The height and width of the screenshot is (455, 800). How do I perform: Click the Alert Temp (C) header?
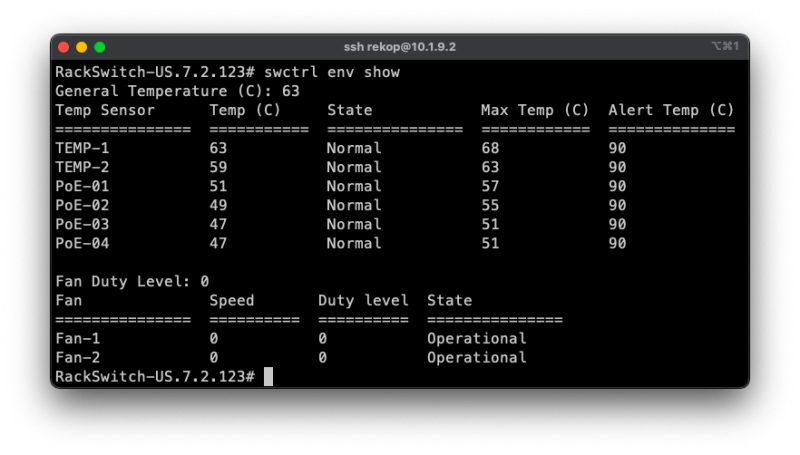click(671, 110)
